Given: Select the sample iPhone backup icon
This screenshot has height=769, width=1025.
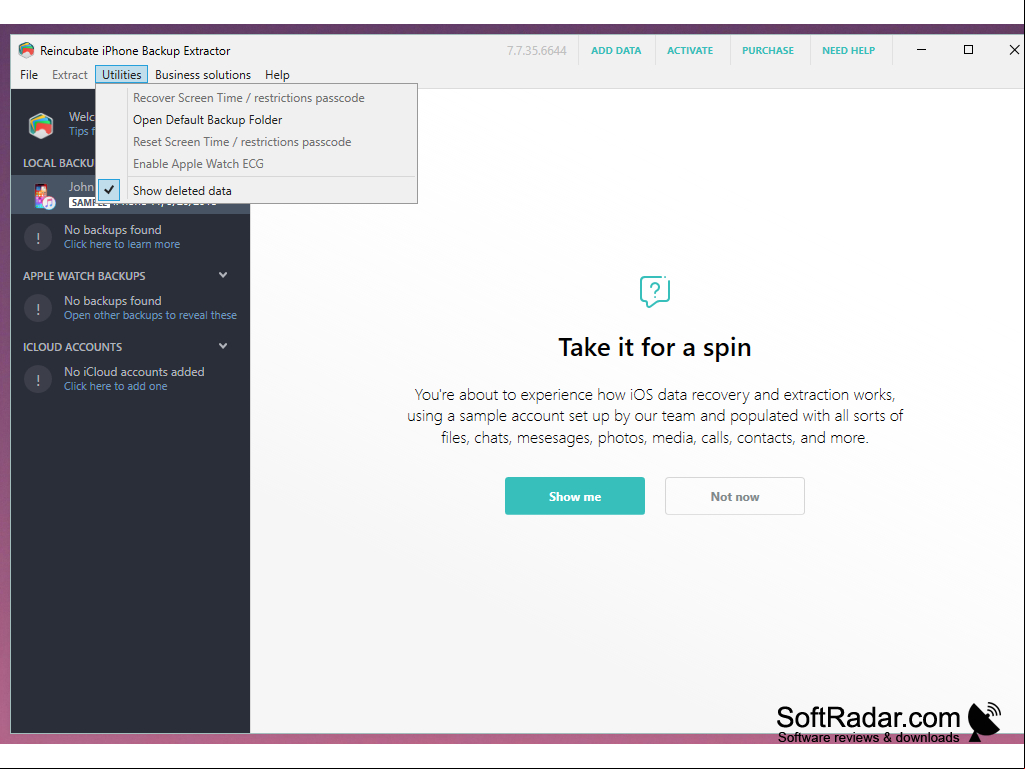Looking at the screenshot, I should [44, 196].
